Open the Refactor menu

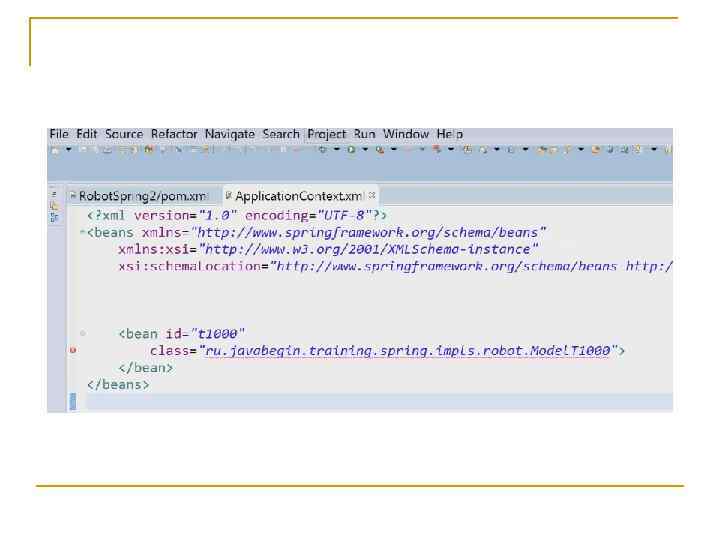(174, 134)
